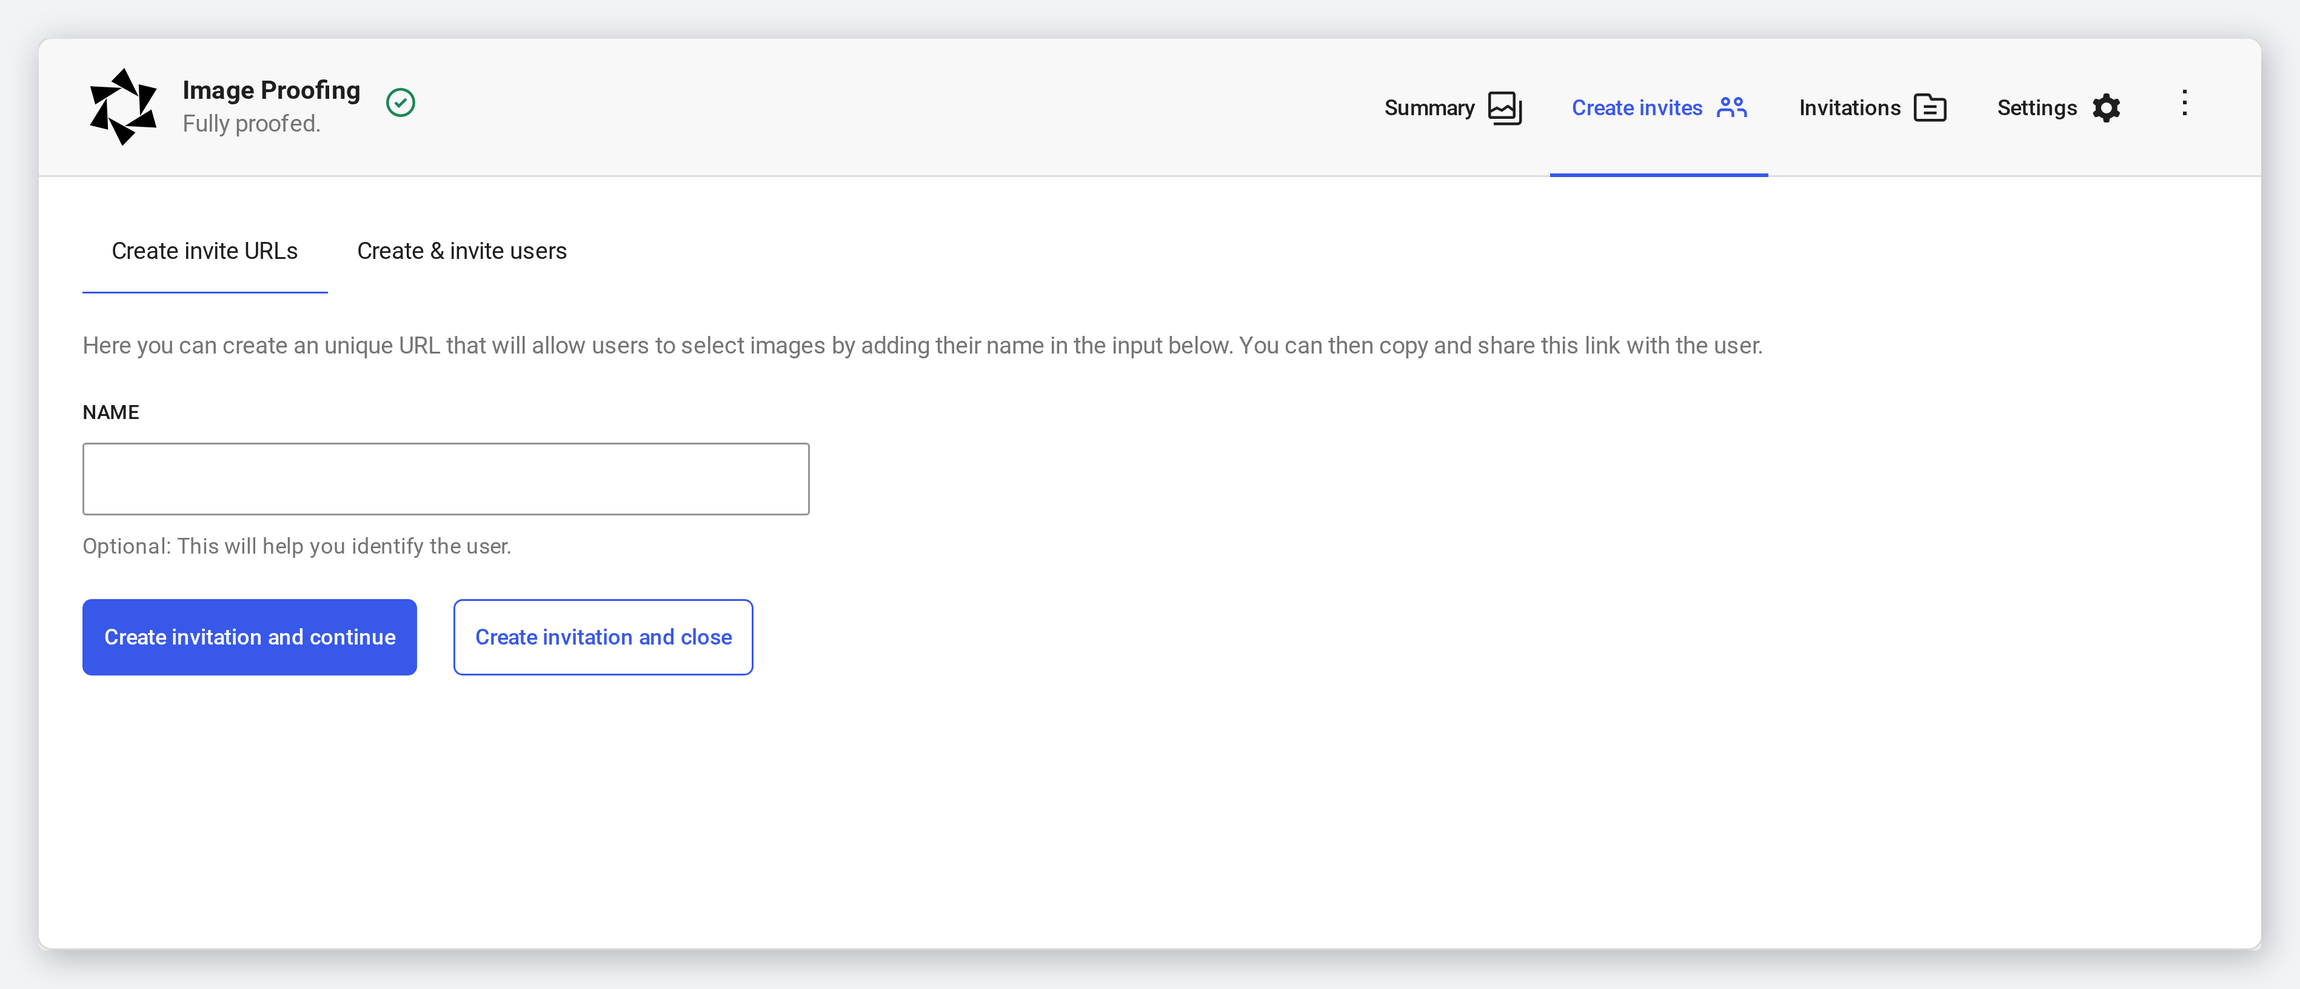Viewport: 2300px width, 989px height.
Task: Select the Create invite URLs sub-tab
Action: [205, 251]
